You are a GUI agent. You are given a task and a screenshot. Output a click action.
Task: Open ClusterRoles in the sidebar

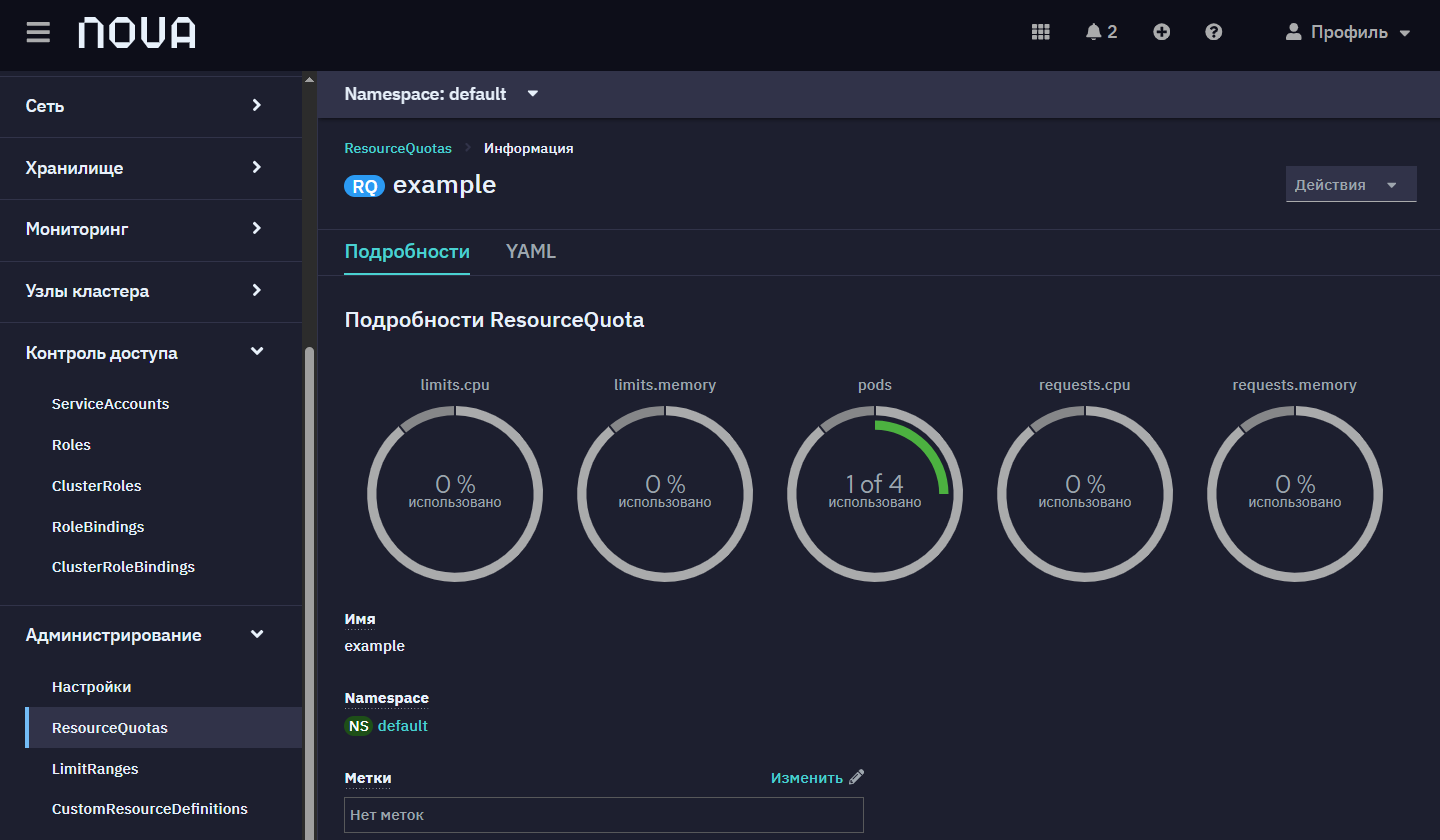[x=96, y=486]
